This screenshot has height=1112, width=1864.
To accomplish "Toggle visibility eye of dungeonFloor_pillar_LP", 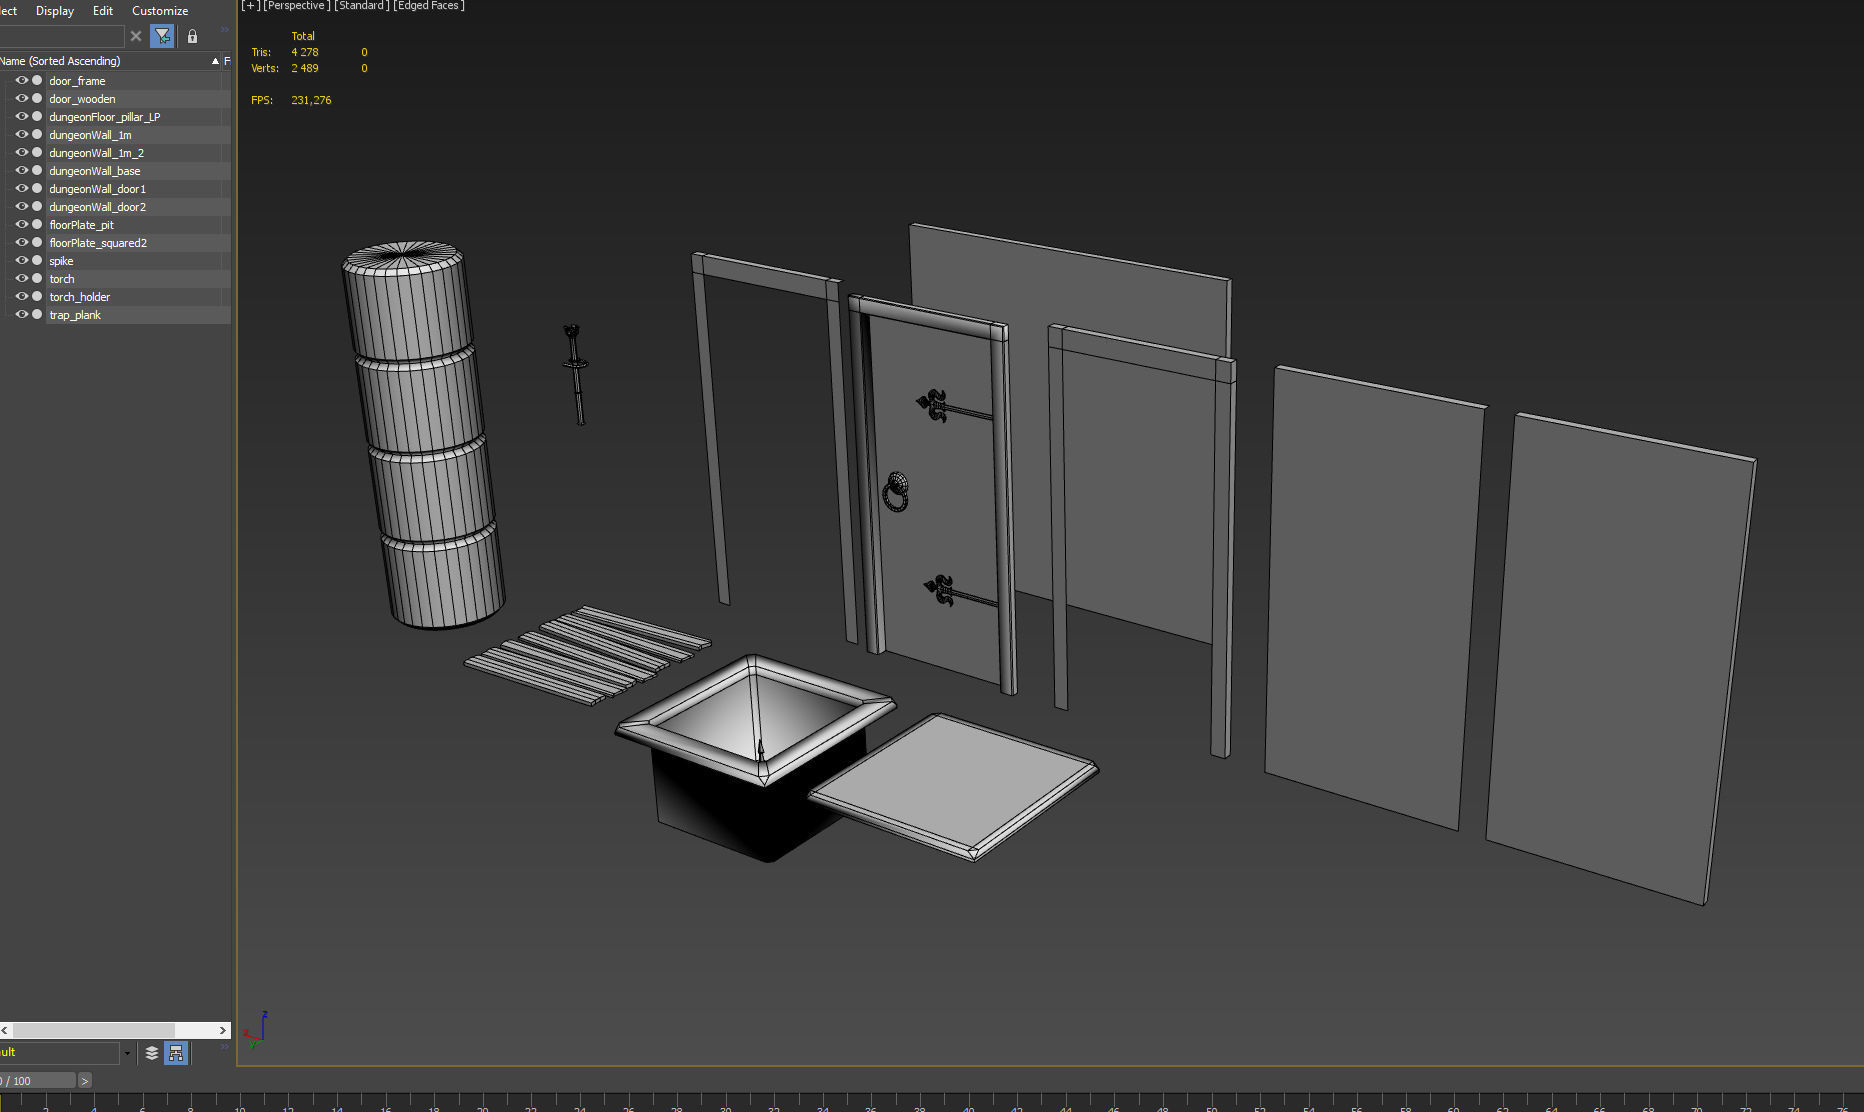I will [21, 116].
